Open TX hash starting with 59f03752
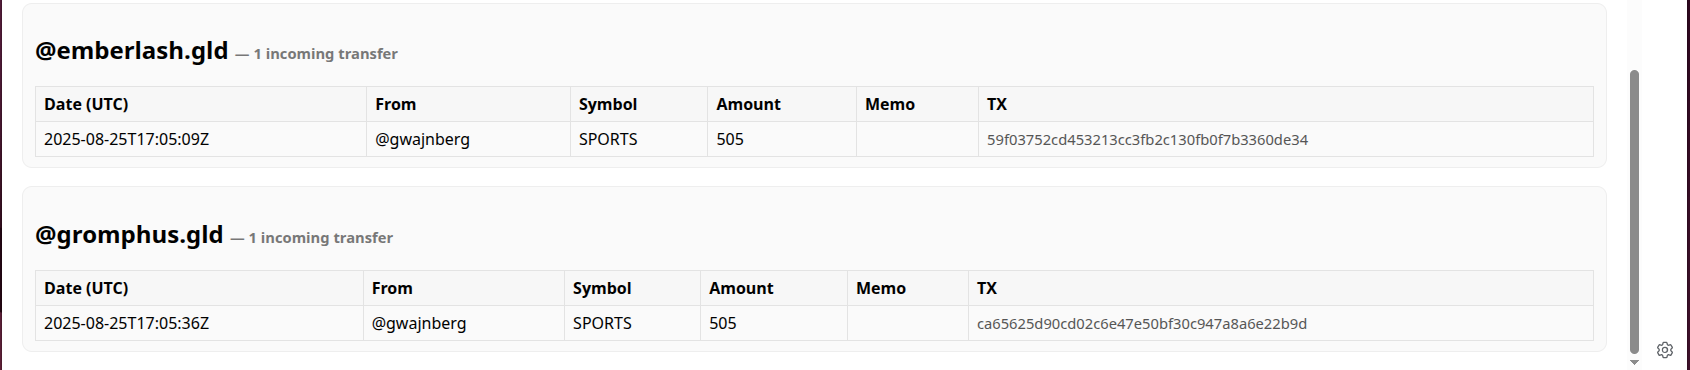This screenshot has height=370, width=1690. pos(1147,140)
